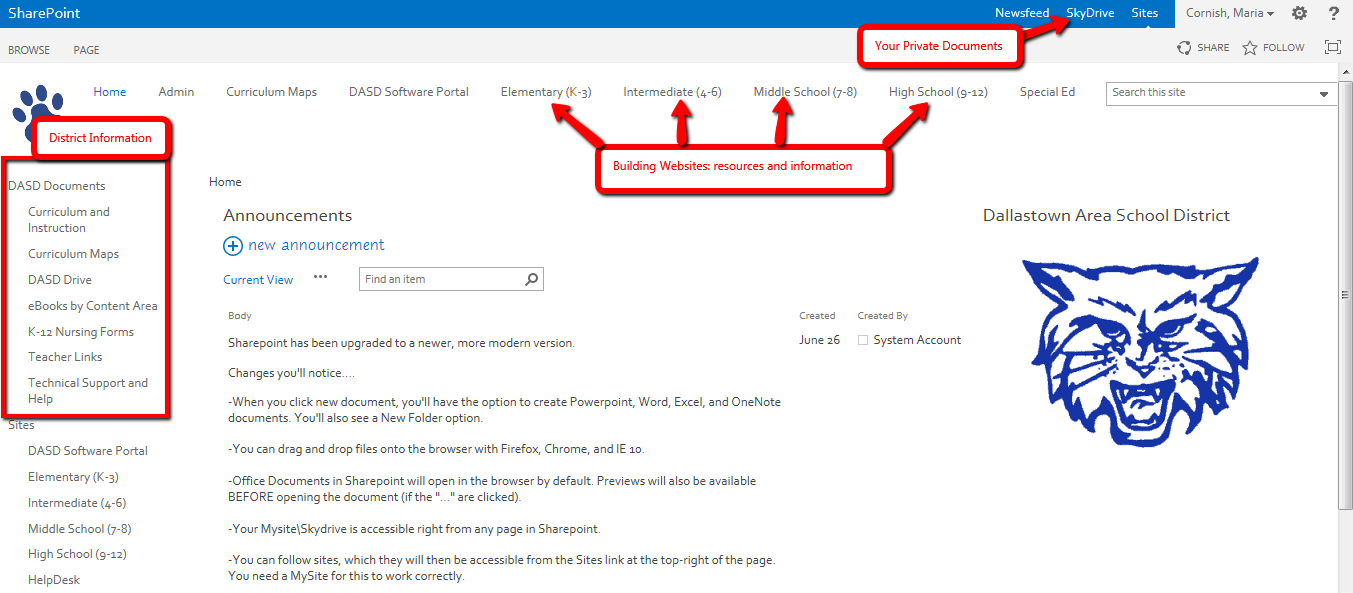Open the ellipsis menu beside Current View
The height and width of the screenshot is (593, 1353).
pos(321,277)
